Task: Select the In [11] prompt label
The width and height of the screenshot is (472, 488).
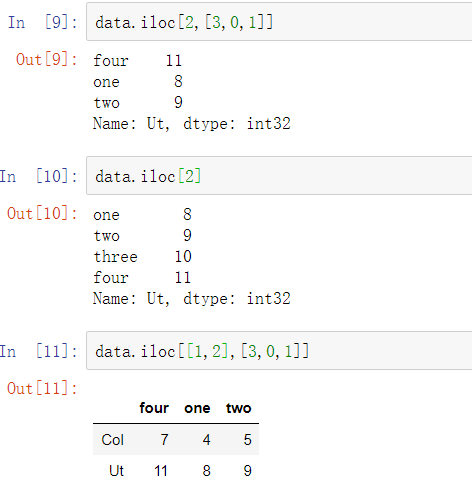Action: pyautogui.click(x=39, y=351)
